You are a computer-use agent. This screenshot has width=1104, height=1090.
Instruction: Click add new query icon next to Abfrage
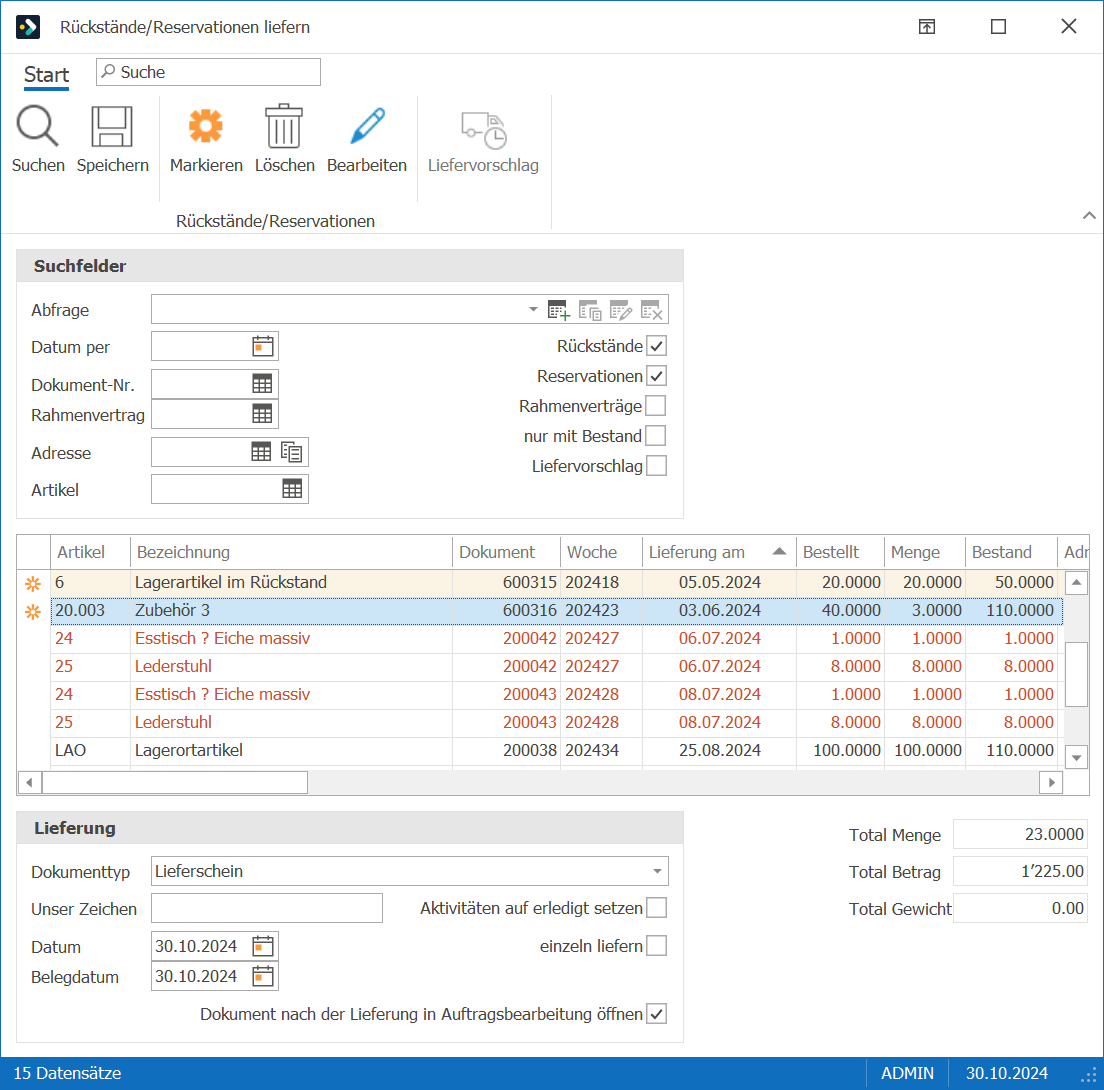click(559, 310)
